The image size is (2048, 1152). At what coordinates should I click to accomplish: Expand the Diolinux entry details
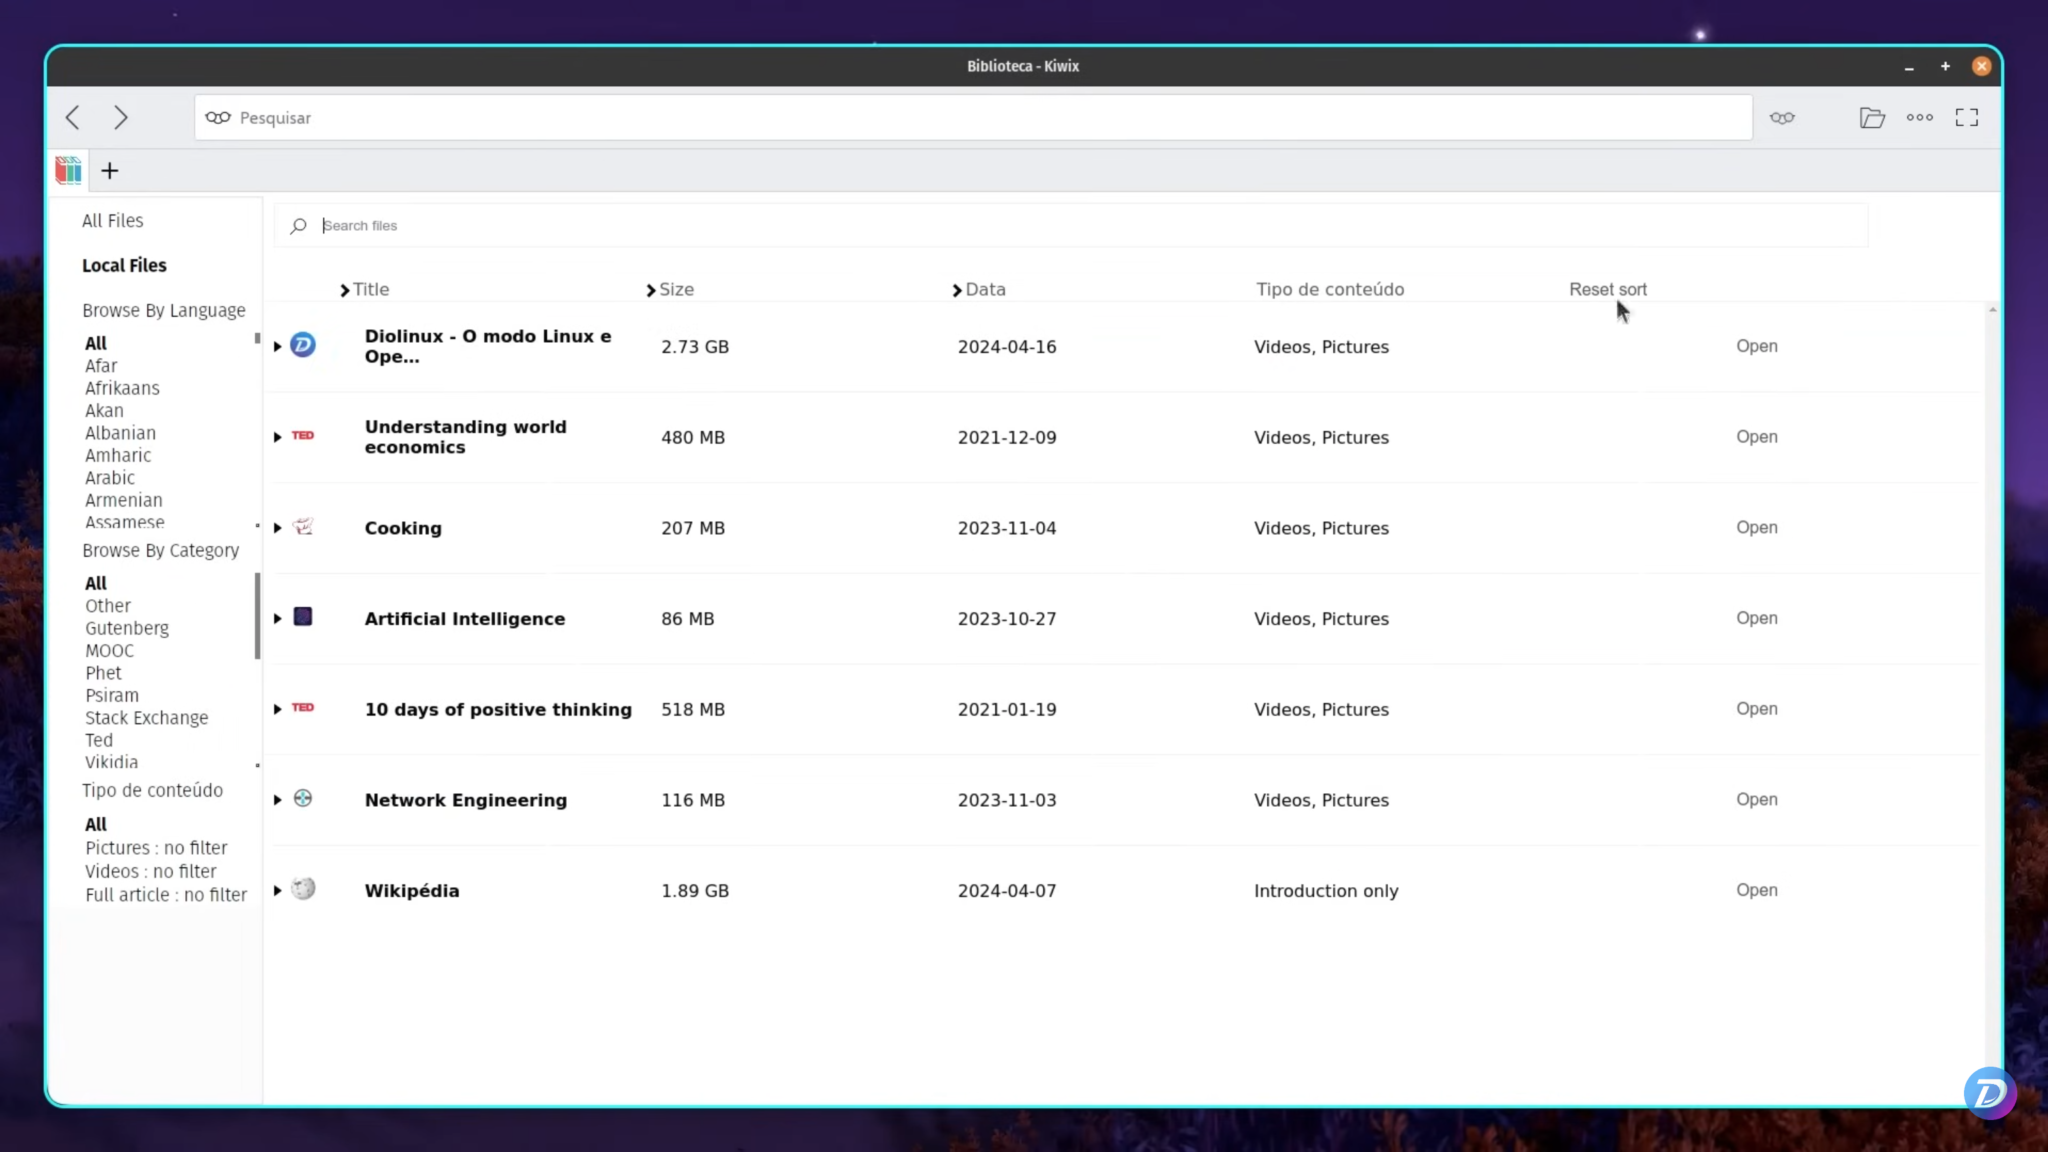(x=277, y=346)
